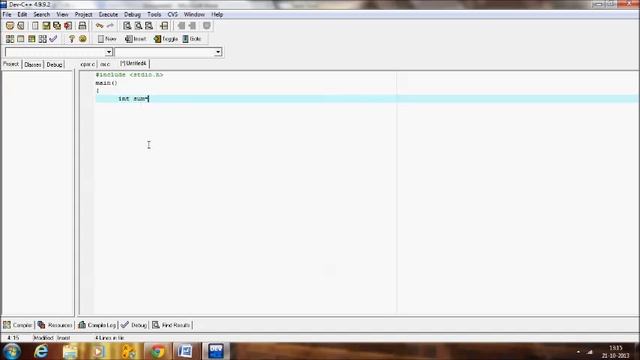Open the Edit menu
Image resolution: width=640 pixels, height=360 pixels.
pos(22,14)
